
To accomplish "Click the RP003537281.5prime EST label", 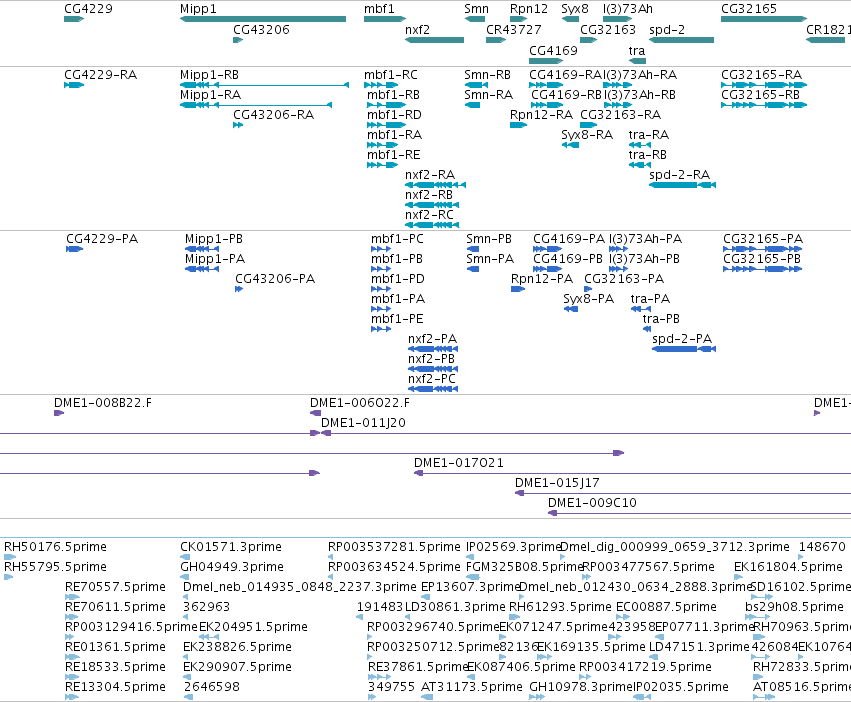I will [394, 547].
